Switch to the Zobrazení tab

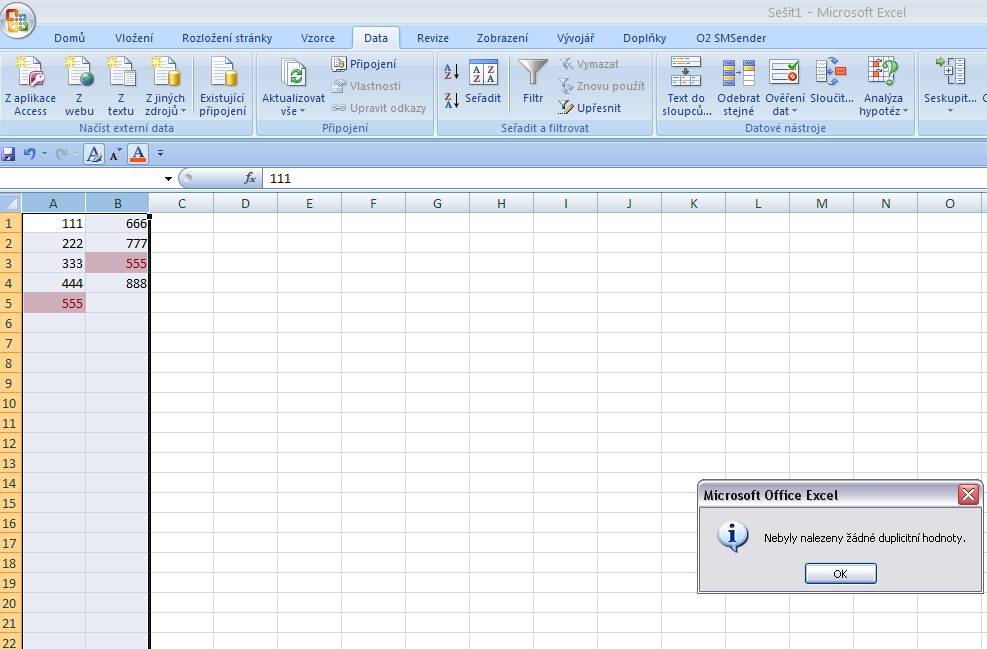(x=502, y=38)
